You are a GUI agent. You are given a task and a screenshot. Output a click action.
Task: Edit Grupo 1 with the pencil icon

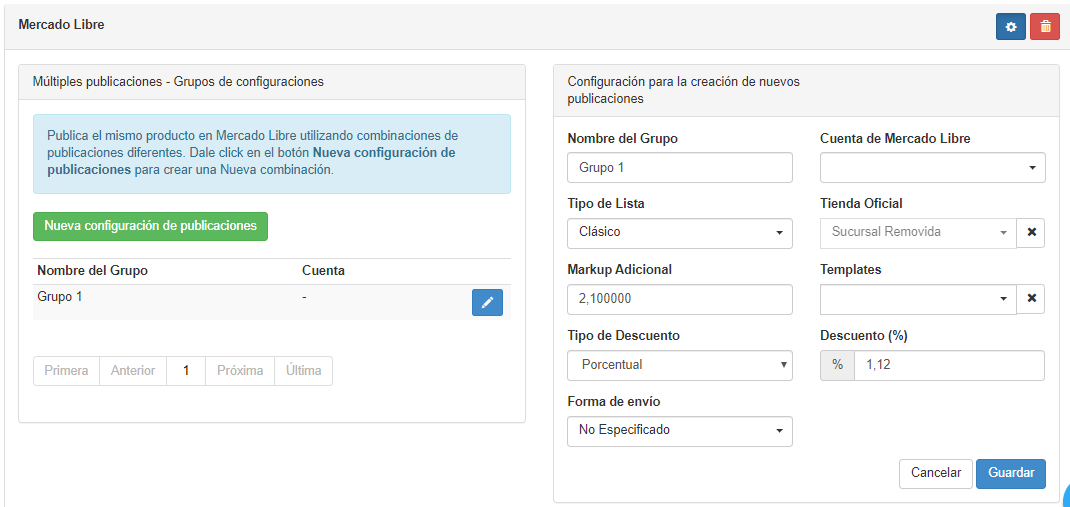pos(487,302)
